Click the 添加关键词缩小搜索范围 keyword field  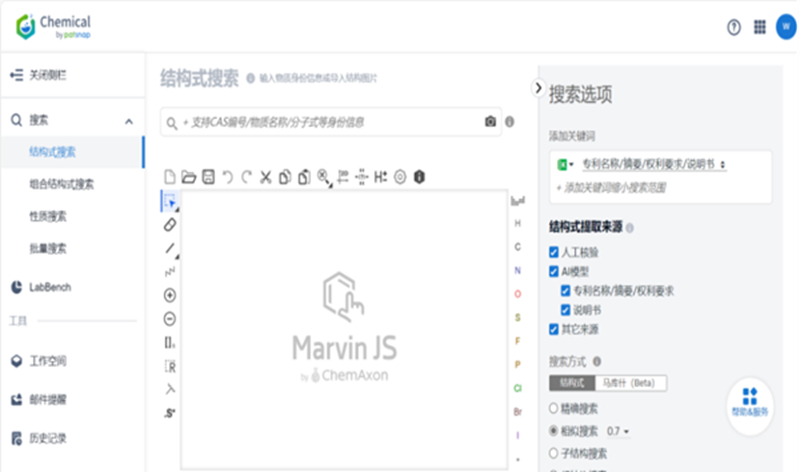coord(611,188)
